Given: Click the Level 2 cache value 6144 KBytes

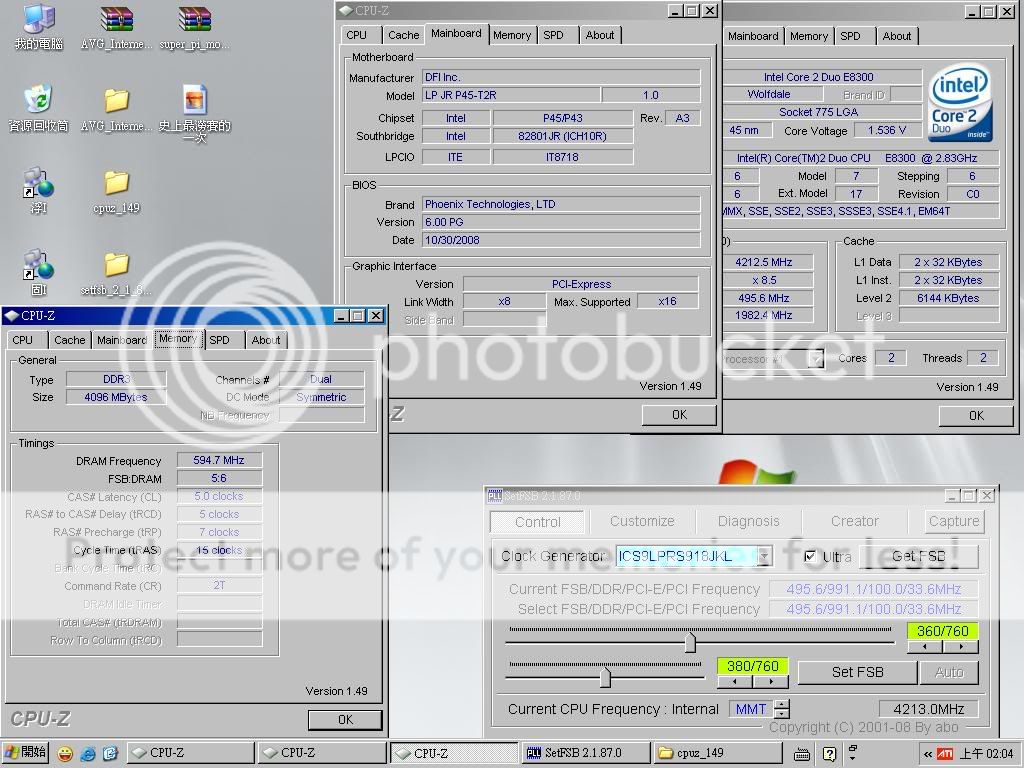Looking at the screenshot, I should 948,298.
